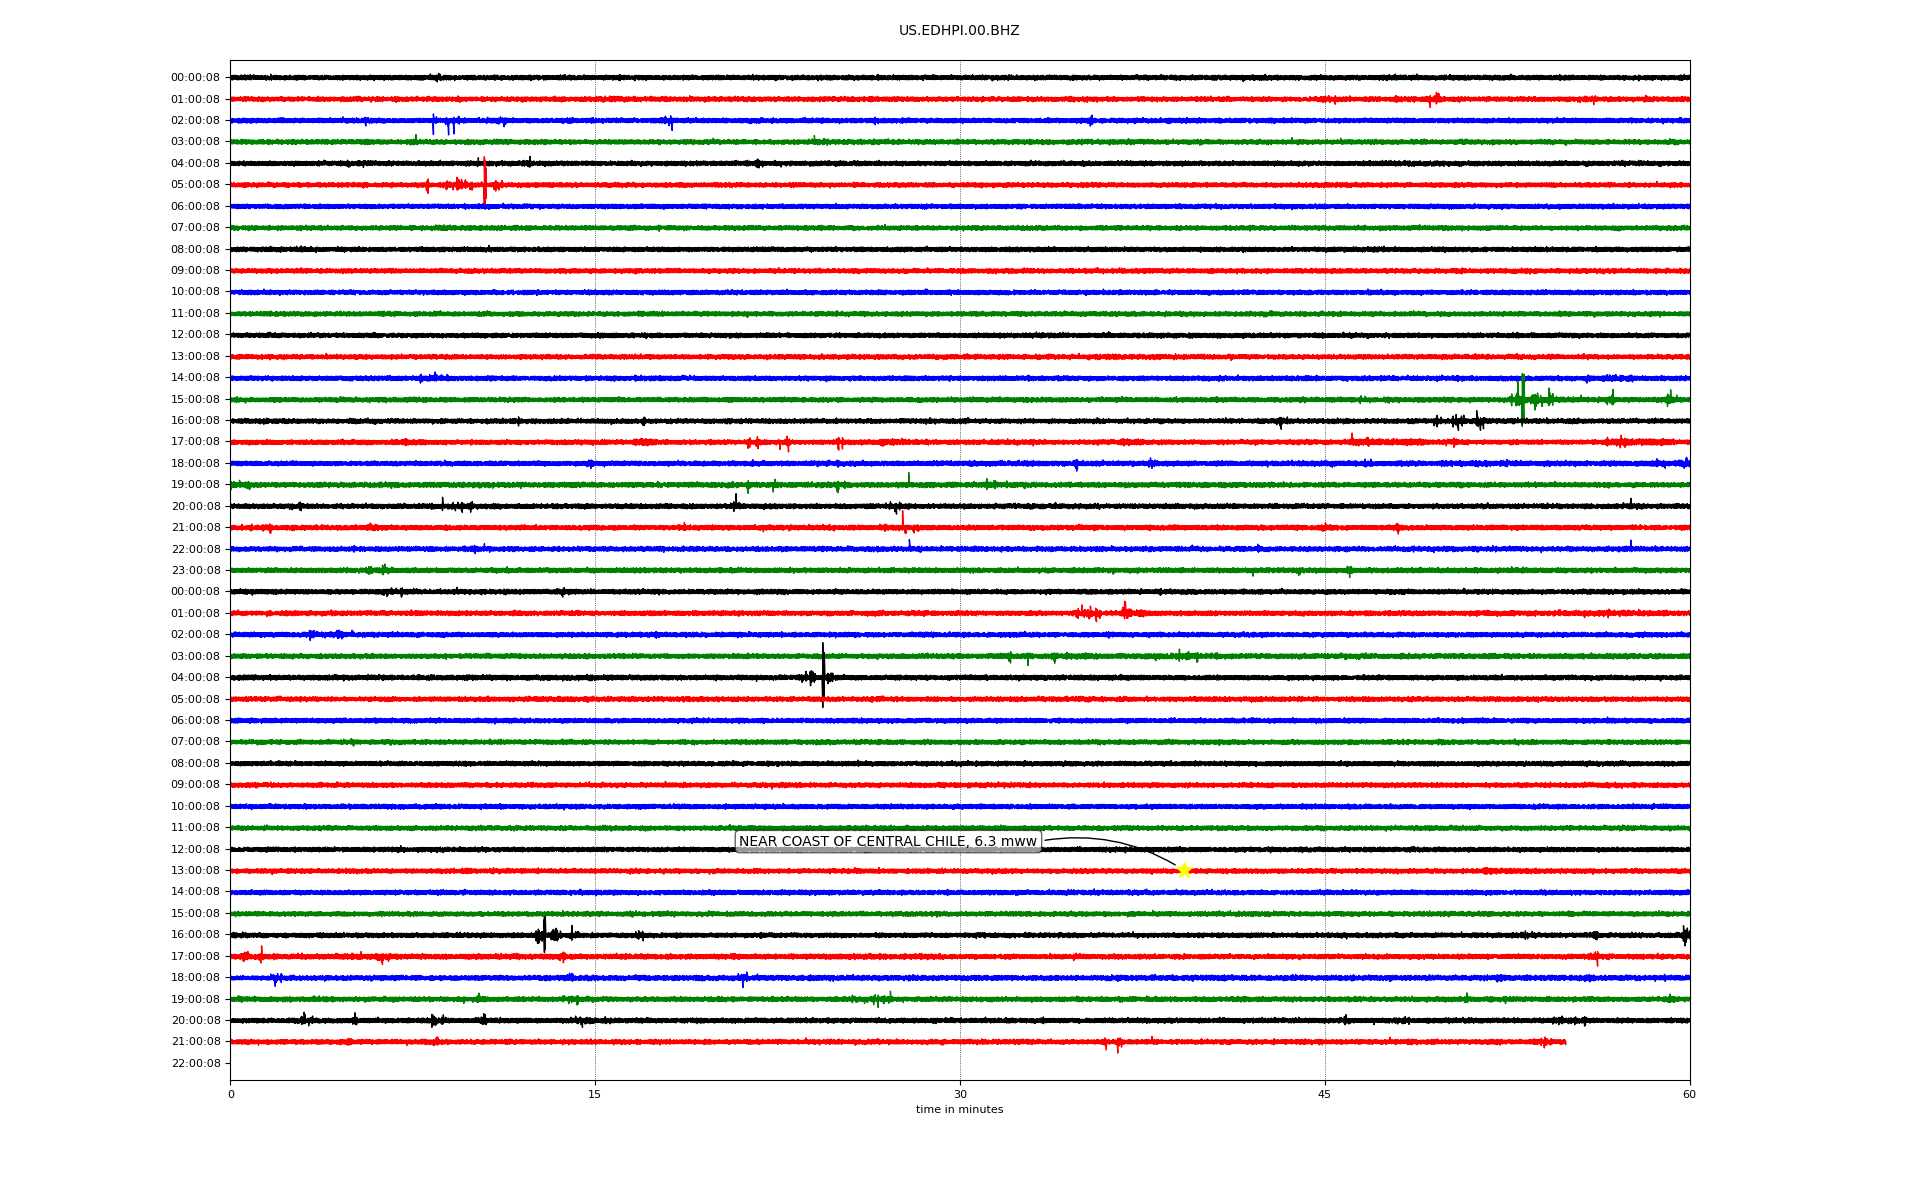Click the NEAR COAST OF CENTRAL CHILE annotation box
Screen dimensions: 1920x1200
tap(887, 842)
